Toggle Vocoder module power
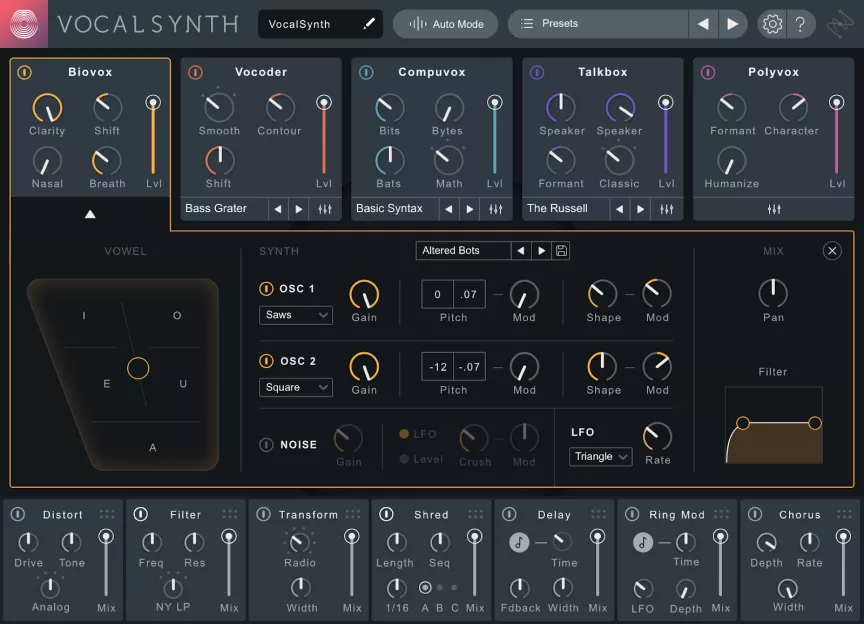 (x=195, y=72)
